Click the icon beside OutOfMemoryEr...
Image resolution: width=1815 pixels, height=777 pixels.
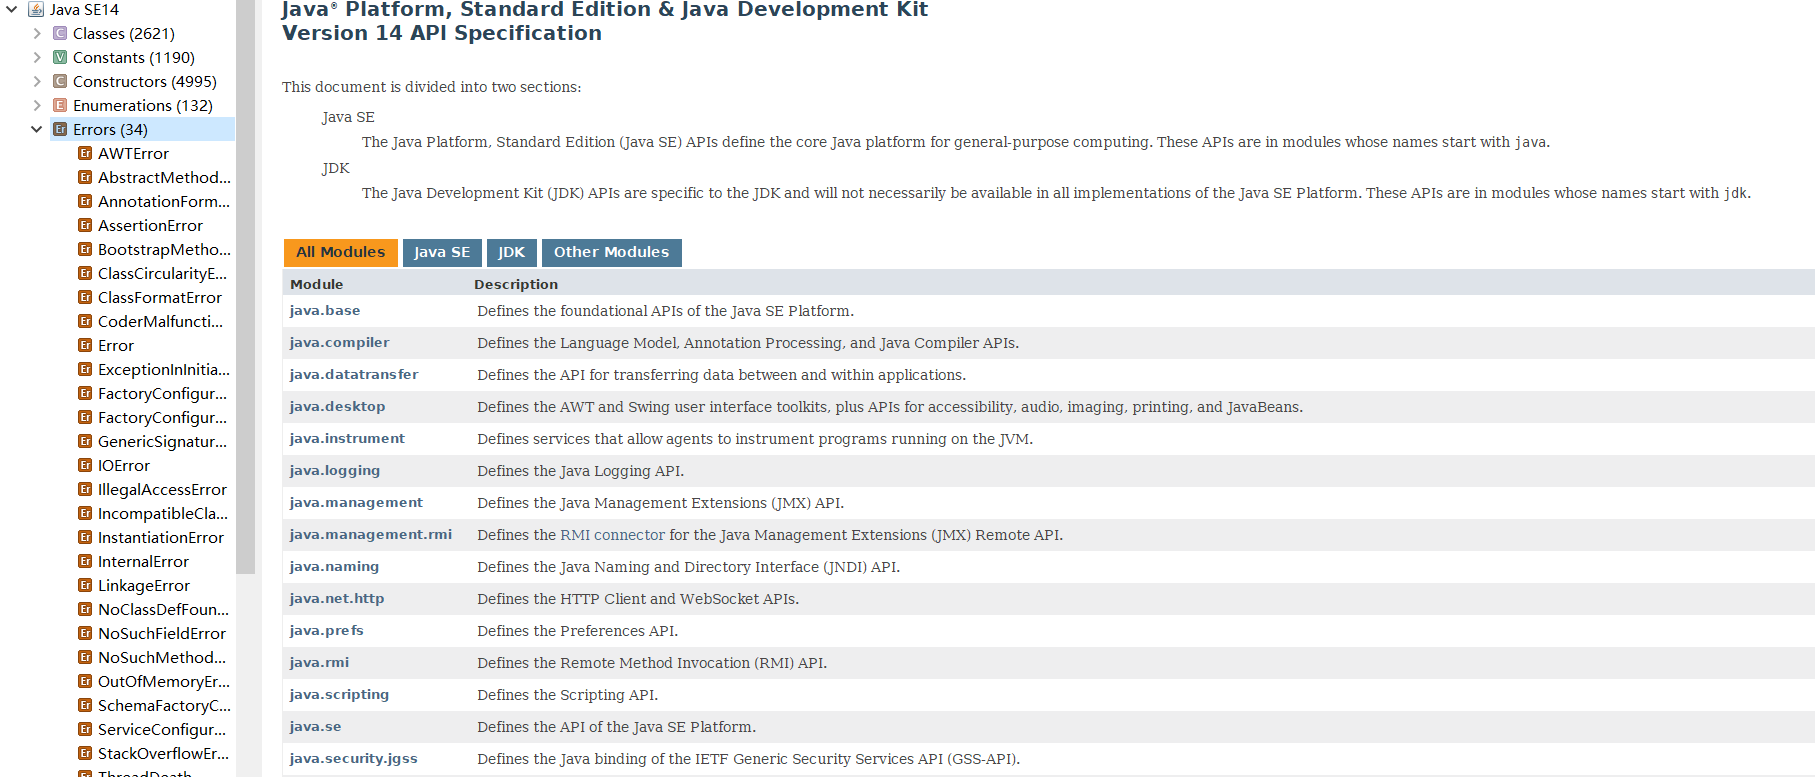coord(85,681)
